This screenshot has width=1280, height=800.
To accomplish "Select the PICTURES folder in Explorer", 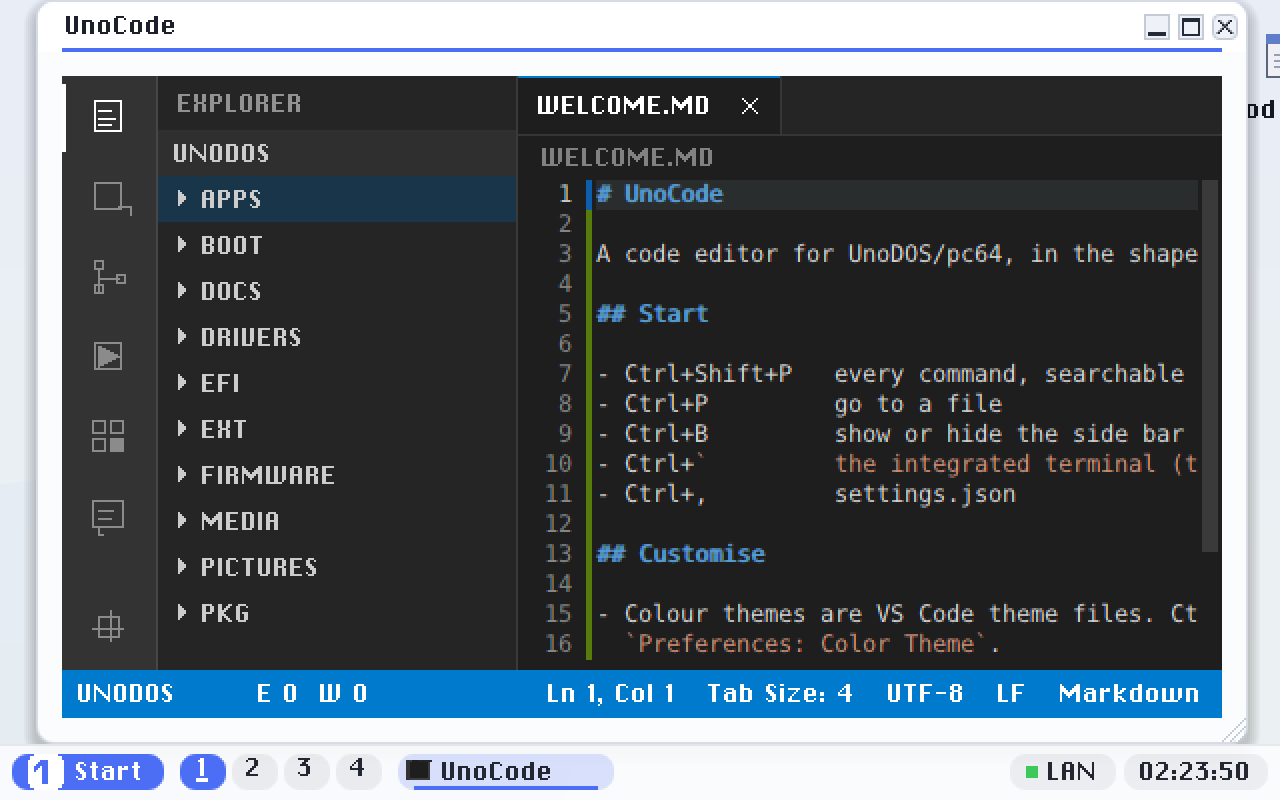I will point(337,567).
